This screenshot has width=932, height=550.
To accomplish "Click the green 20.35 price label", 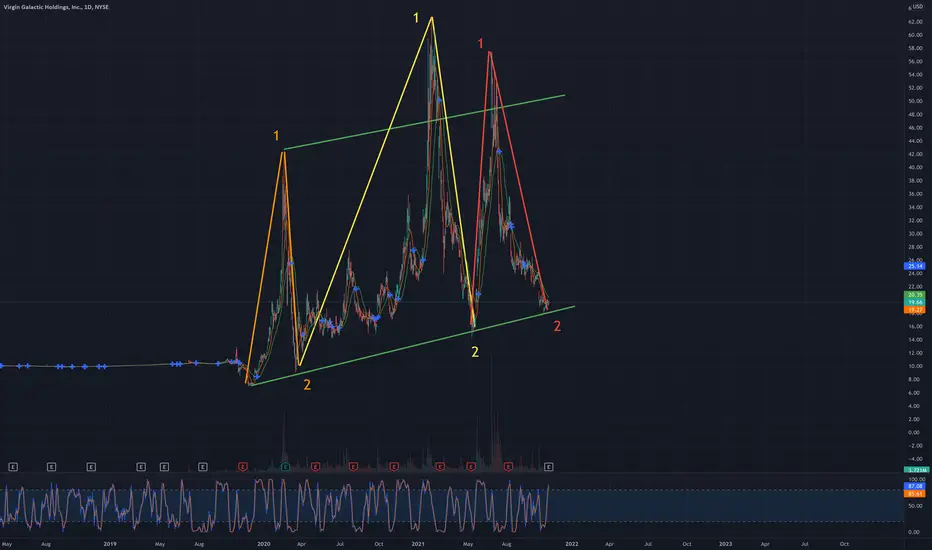I will (914, 295).
